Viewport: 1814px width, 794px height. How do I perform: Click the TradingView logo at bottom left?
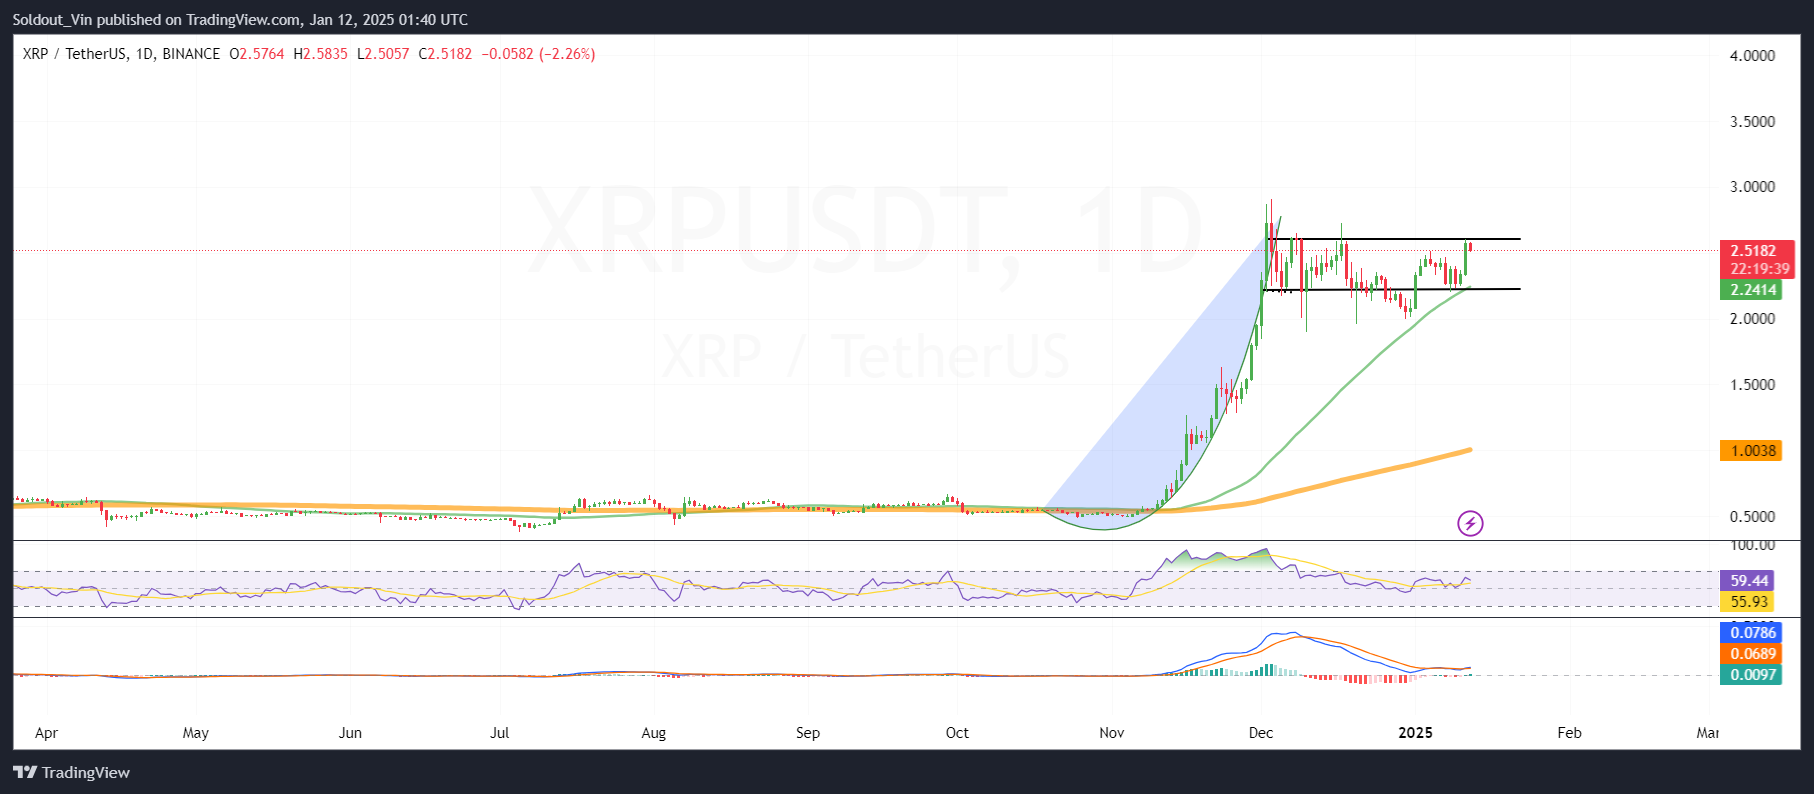[71, 772]
